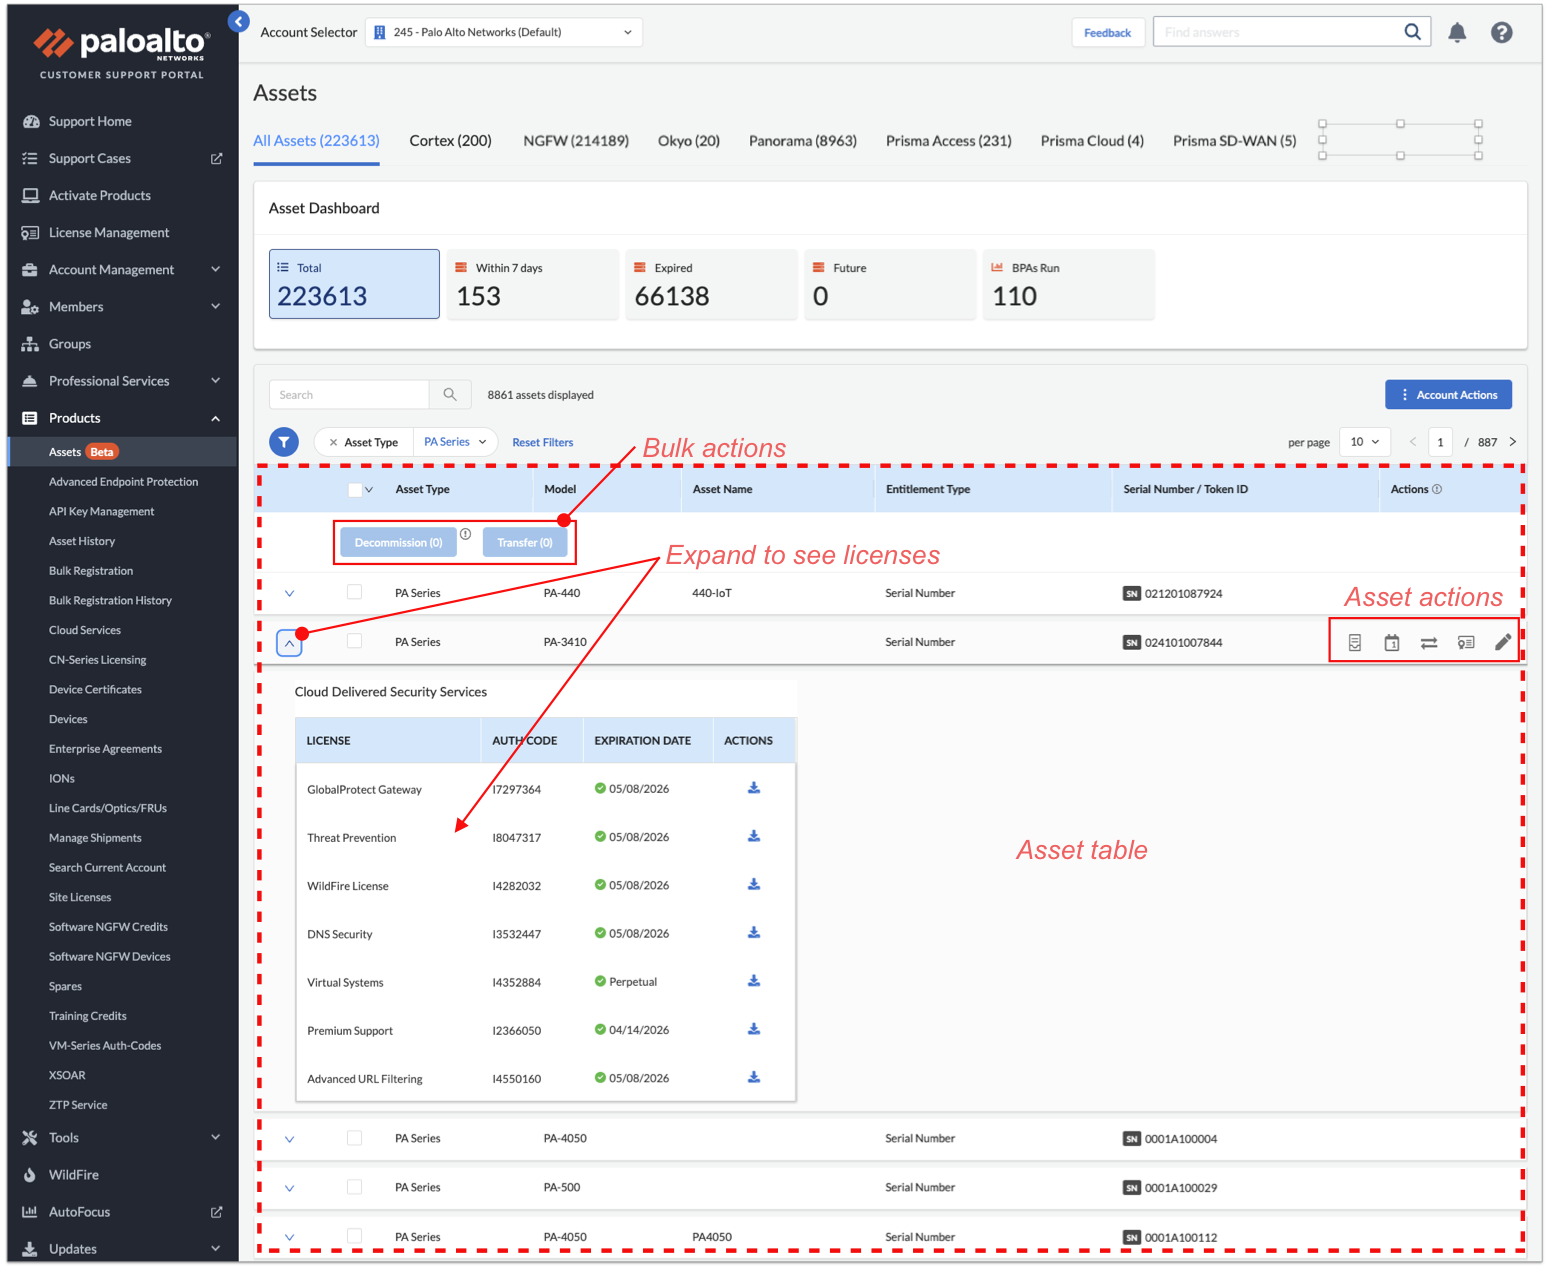Click the blue filter funnel icon
The image size is (1554, 1273).
pos(284,442)
